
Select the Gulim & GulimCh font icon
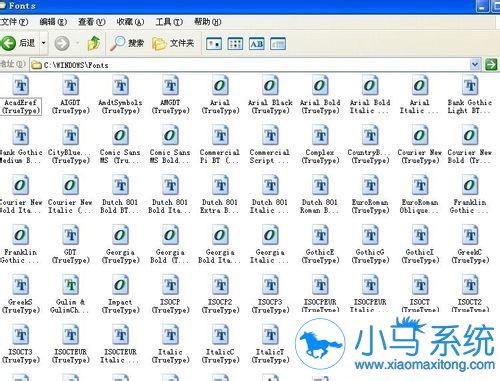point(71,285)
